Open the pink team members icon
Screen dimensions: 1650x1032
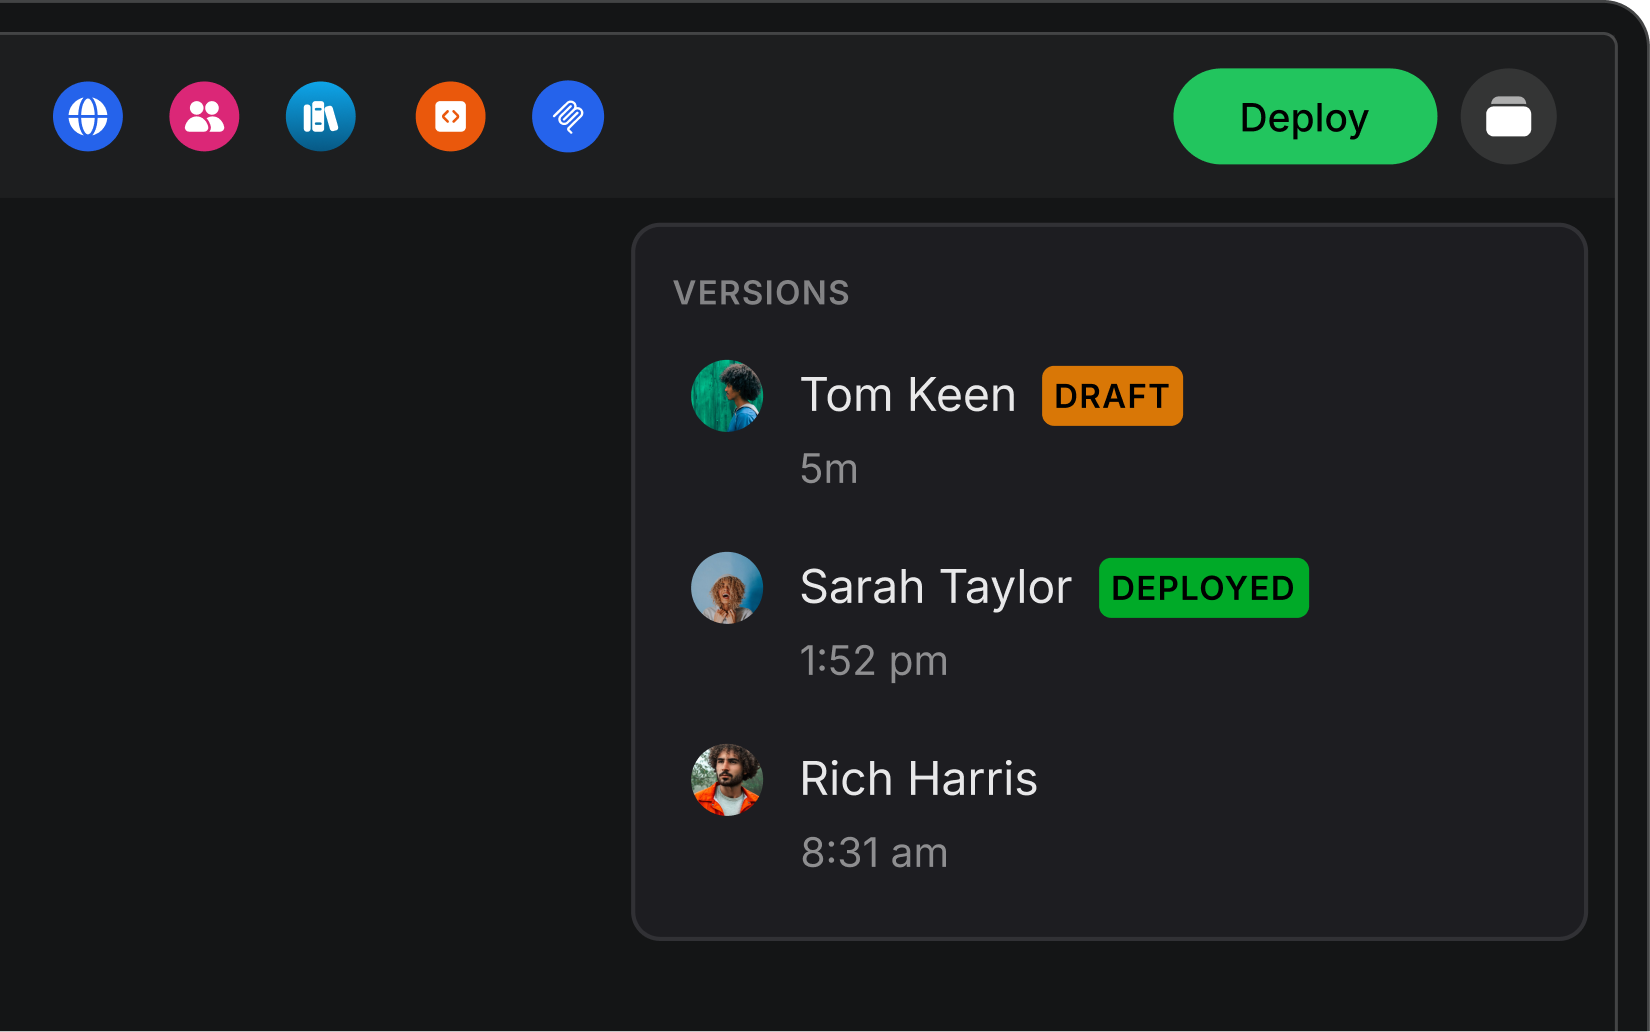(204, 116)
